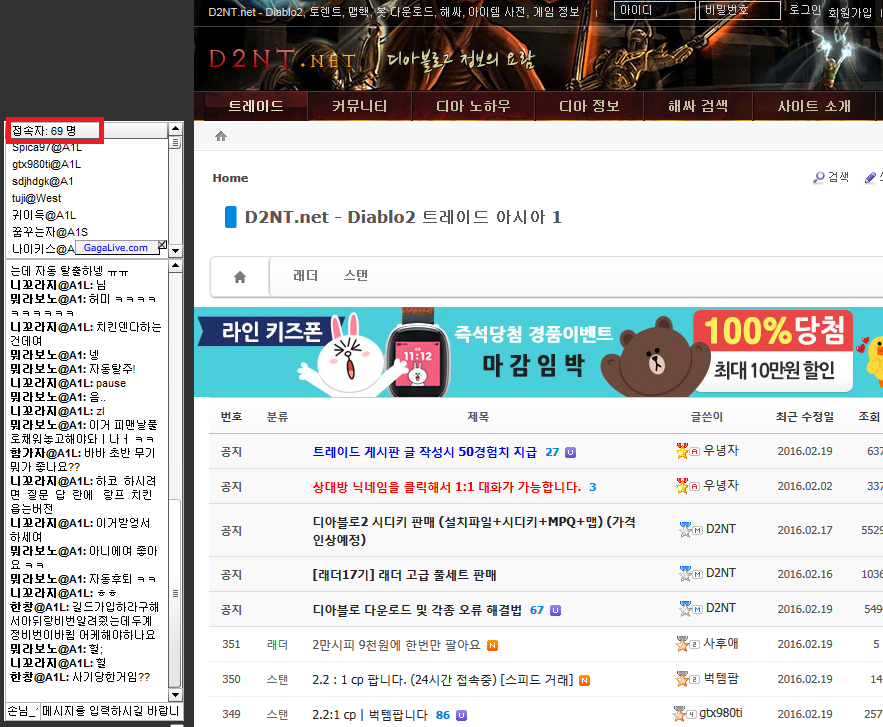This screenshot has height=727, width=883.
Task: Click the 최근 수정일 column header
Action: [x=805, y=417]
